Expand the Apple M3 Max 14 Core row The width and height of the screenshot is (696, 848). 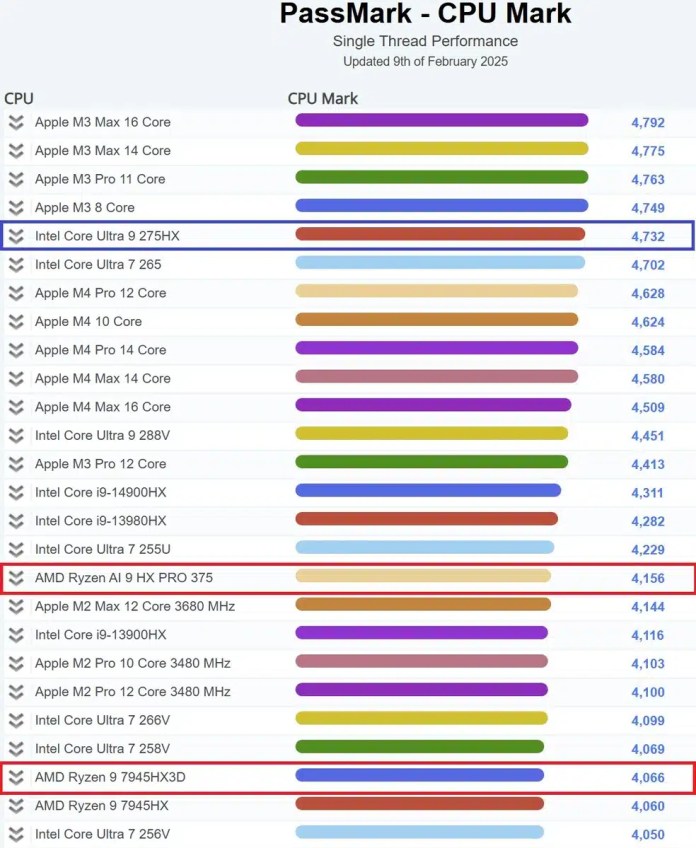[16, 151]
